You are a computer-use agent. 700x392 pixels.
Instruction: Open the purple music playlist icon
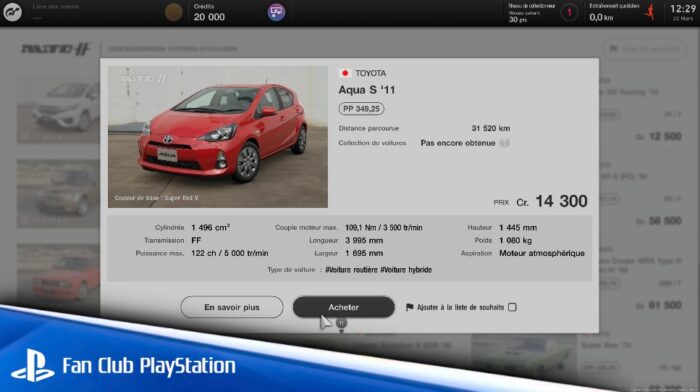[276, 12]
